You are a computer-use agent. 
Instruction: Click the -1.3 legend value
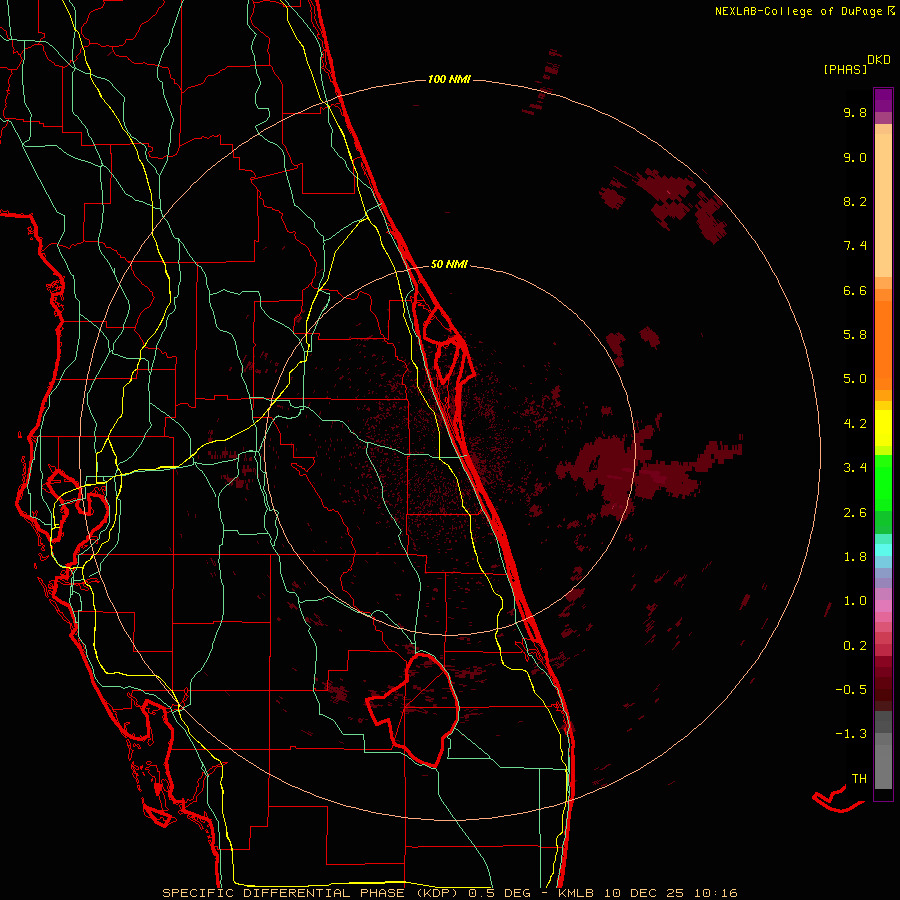851,734
